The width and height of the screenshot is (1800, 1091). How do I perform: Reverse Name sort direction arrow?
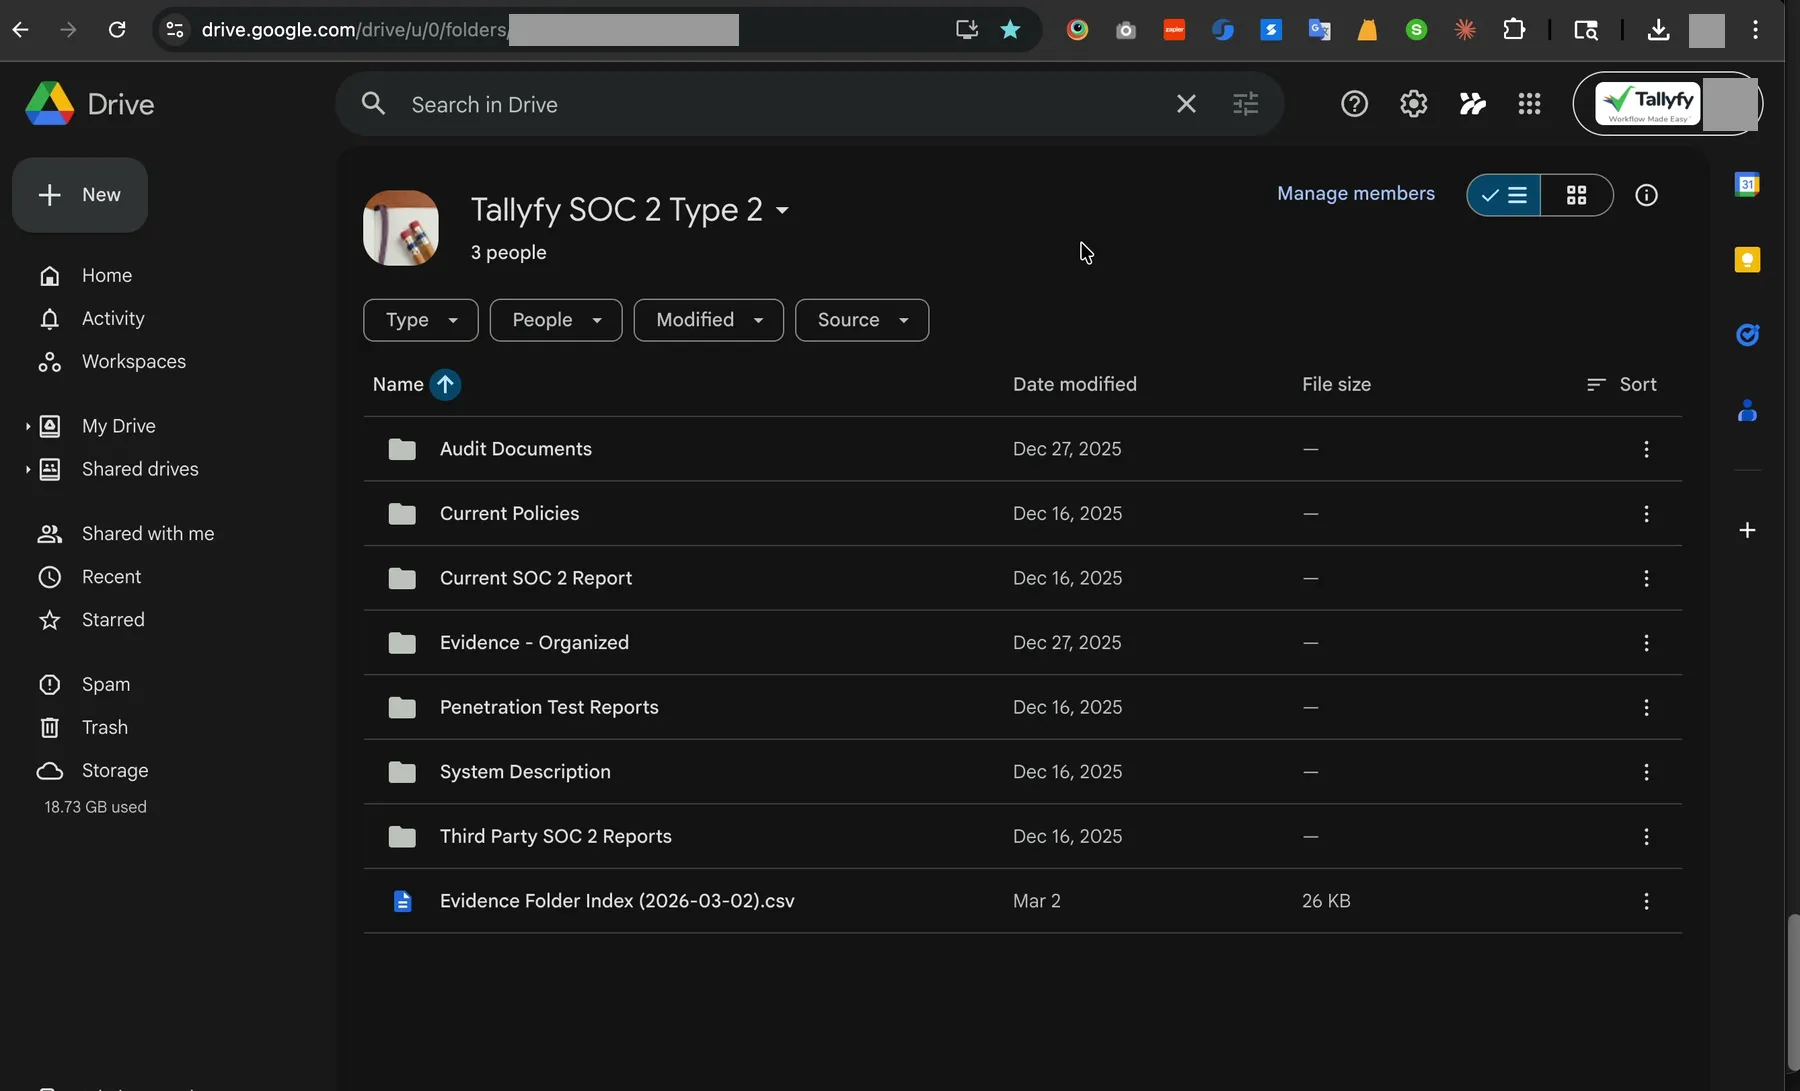[x=445, y=384]
